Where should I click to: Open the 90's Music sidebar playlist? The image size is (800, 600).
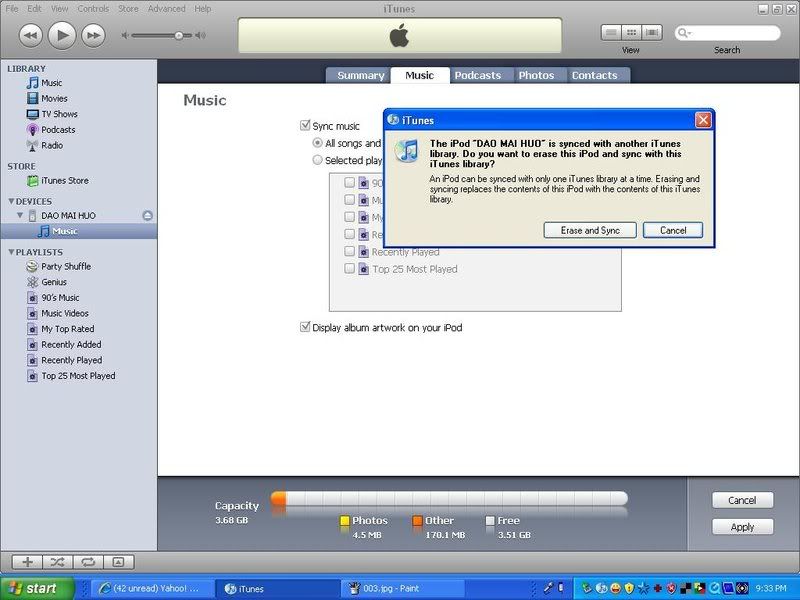click(x=60, y=297)
